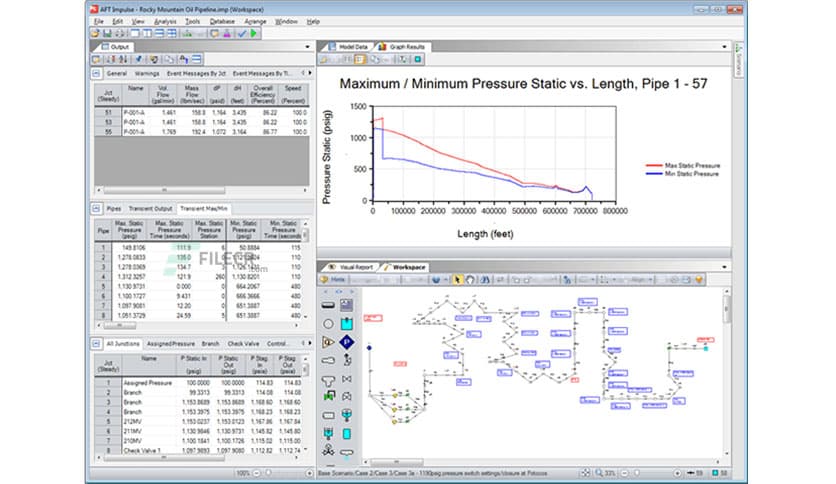Click the highlighted graph-layout icon in Graph toolbar

coord(360,59)
